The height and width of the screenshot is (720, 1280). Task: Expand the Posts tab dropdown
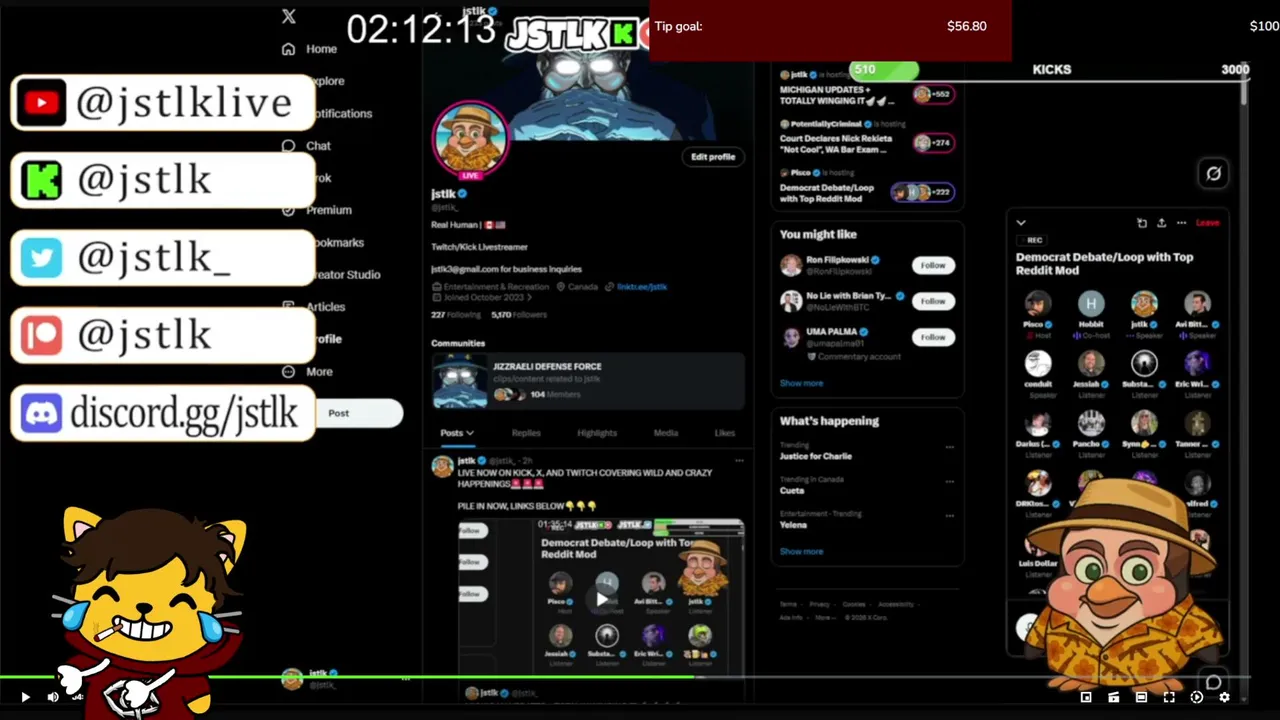(x=457, y=433)
